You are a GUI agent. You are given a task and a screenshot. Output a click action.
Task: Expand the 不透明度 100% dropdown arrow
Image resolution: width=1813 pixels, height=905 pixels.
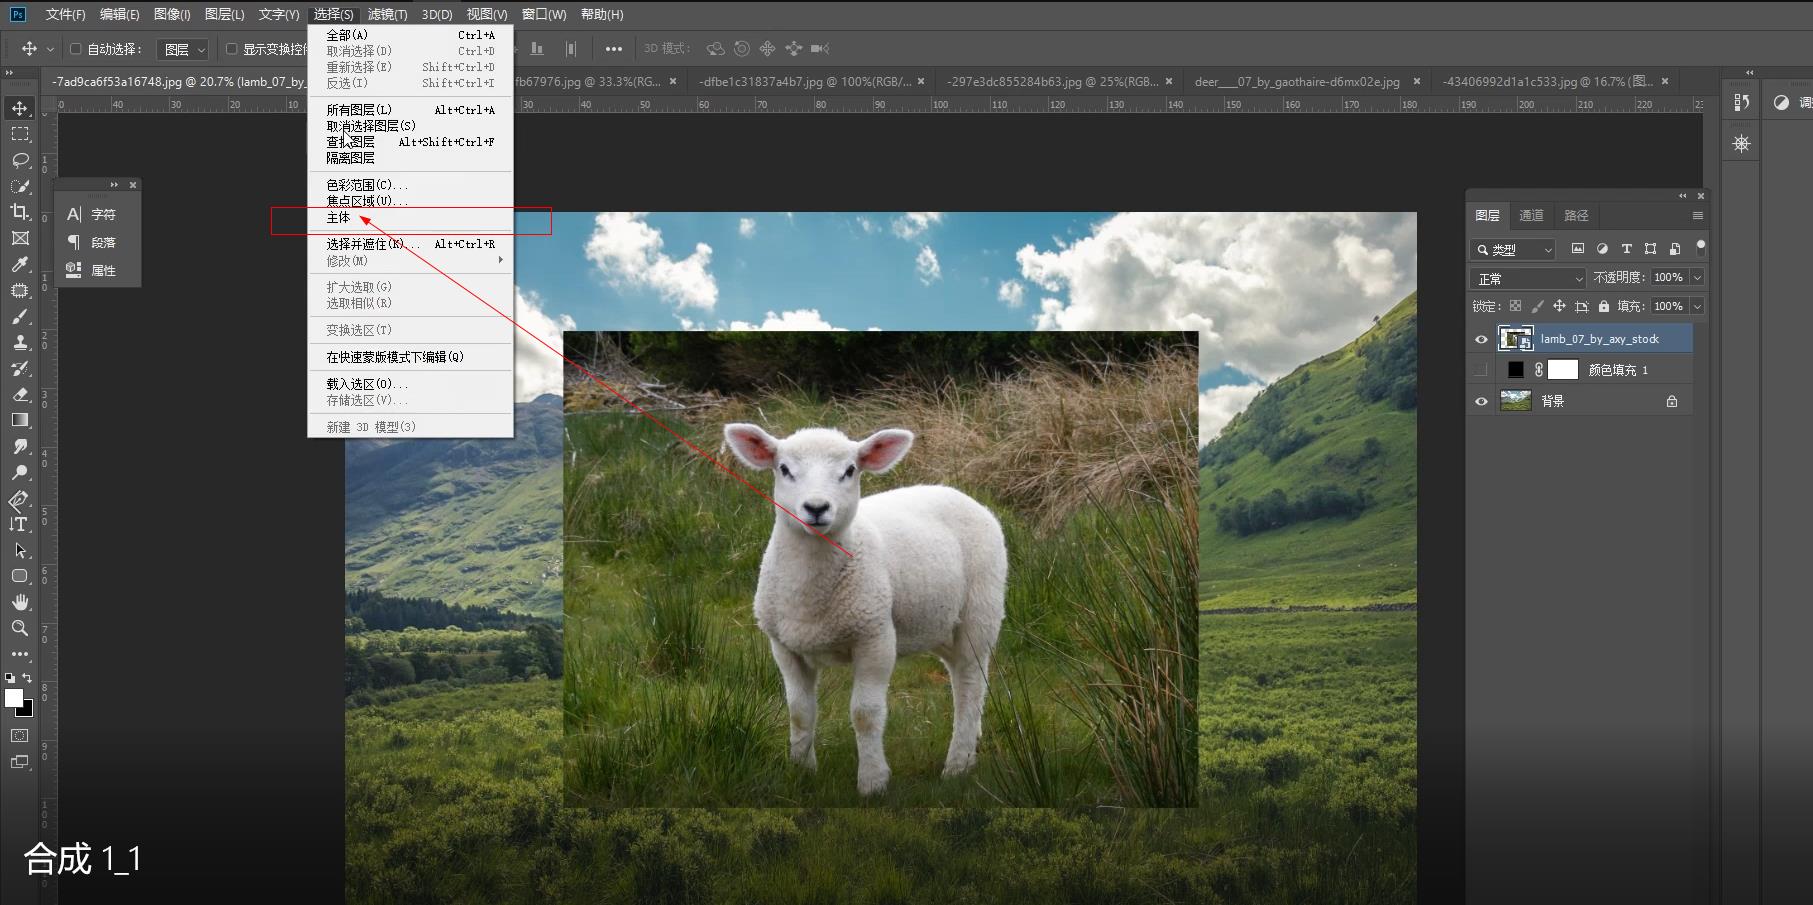pyautogui.click(x=1697, y=277)
